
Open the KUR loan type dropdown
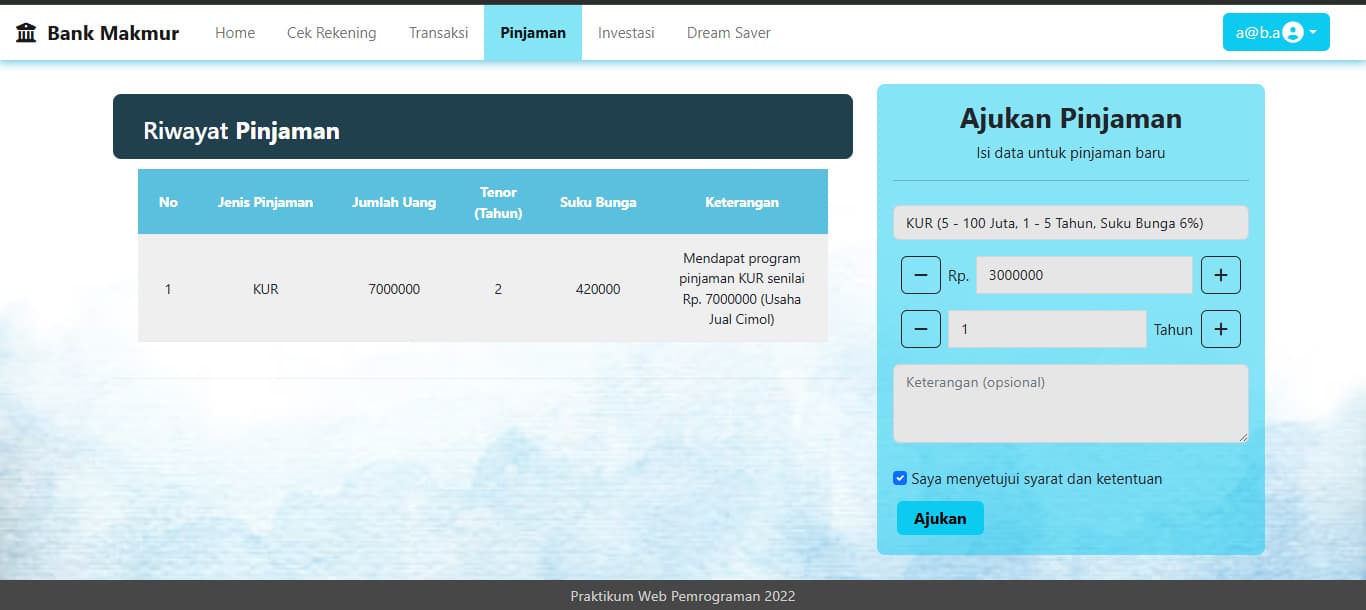1070,222
